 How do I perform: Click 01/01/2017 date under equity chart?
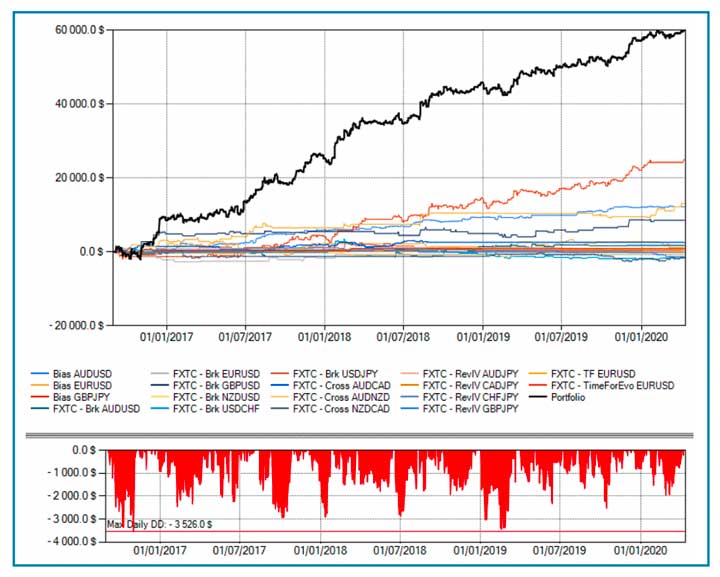tap(167, 337)
